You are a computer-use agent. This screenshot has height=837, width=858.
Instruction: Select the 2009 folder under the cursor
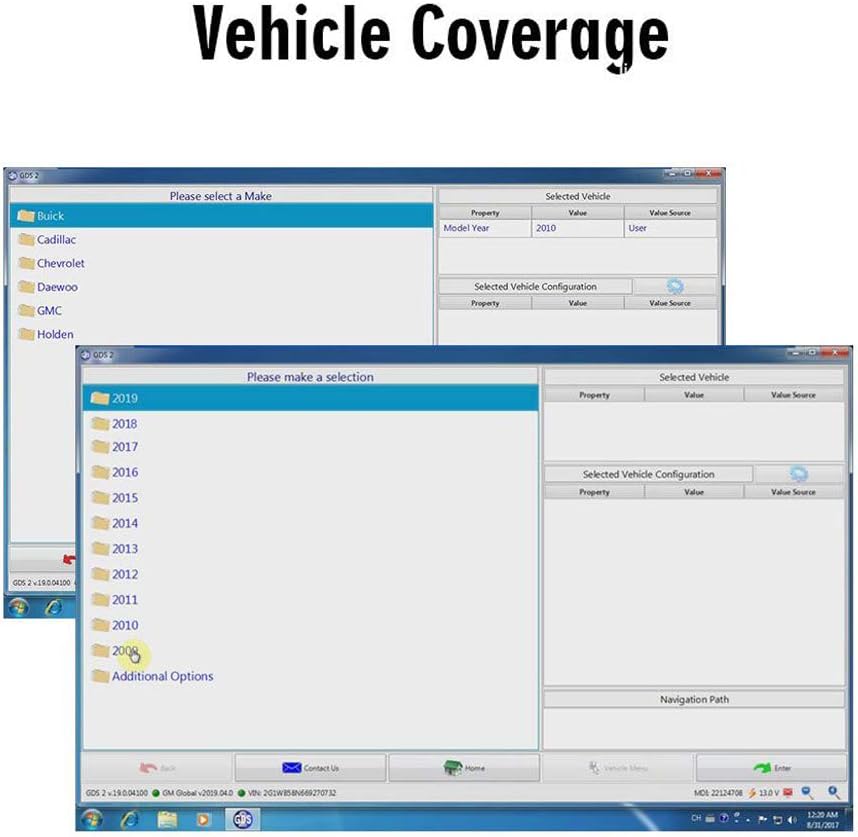pyautogui.click(x=310, y=650)
